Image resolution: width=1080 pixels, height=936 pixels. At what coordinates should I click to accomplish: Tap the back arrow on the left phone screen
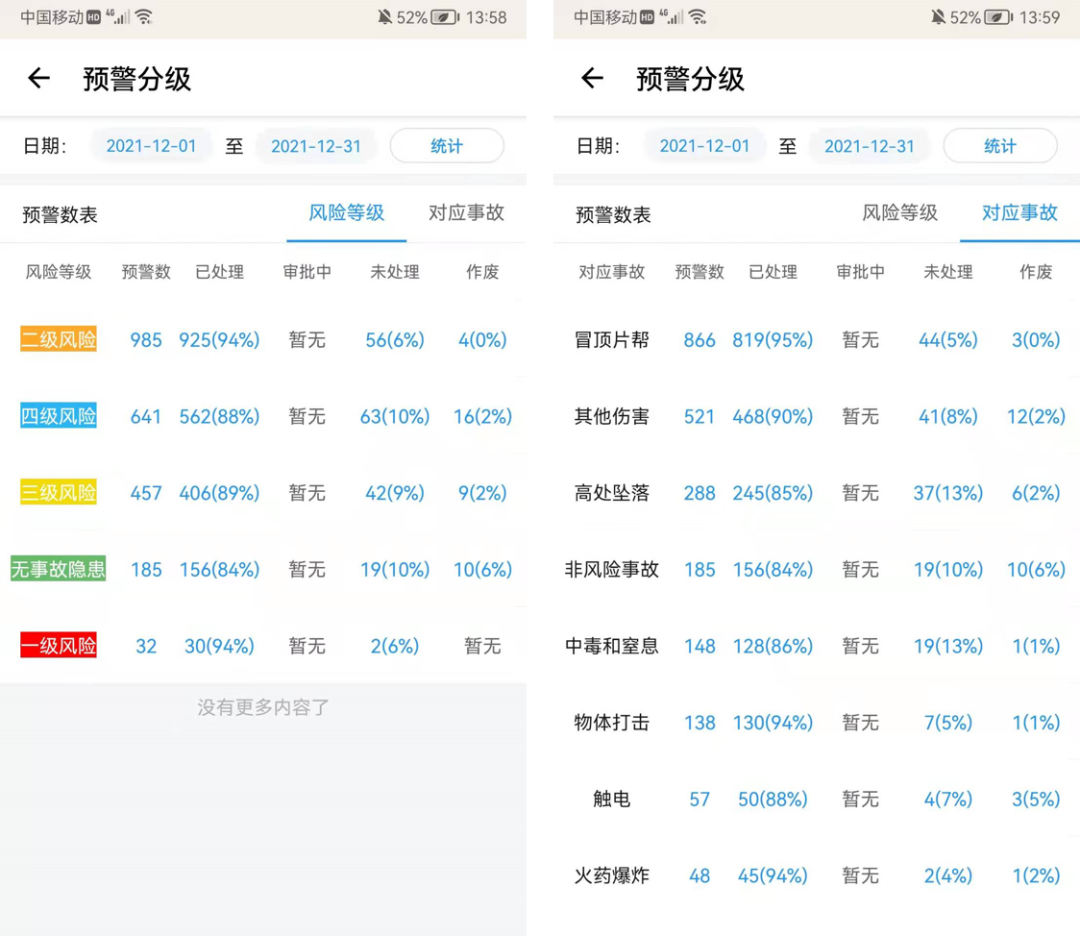(38, 79)
